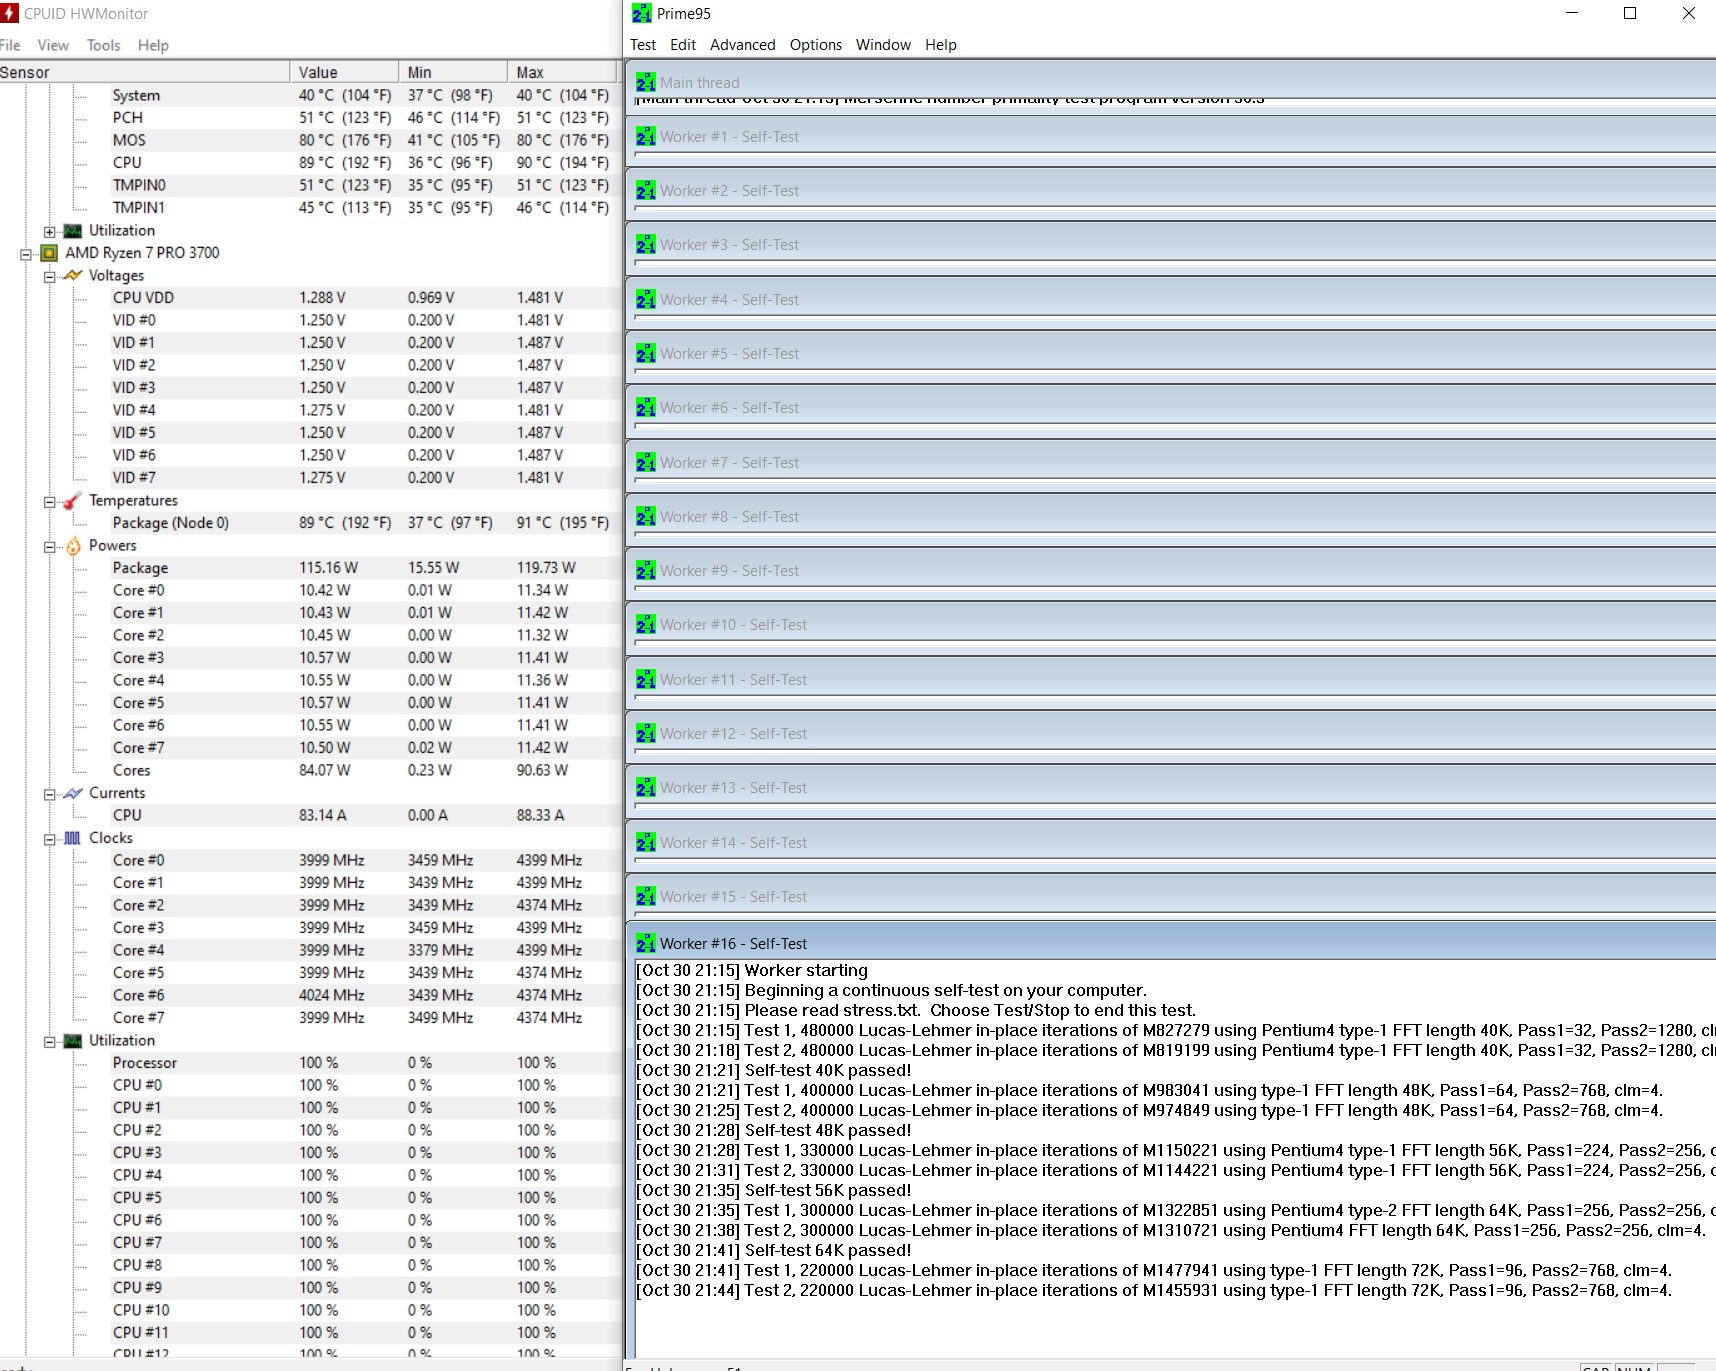Click the Main thread window icon
Viewport: 1716px width, 1371px height.
646,82
